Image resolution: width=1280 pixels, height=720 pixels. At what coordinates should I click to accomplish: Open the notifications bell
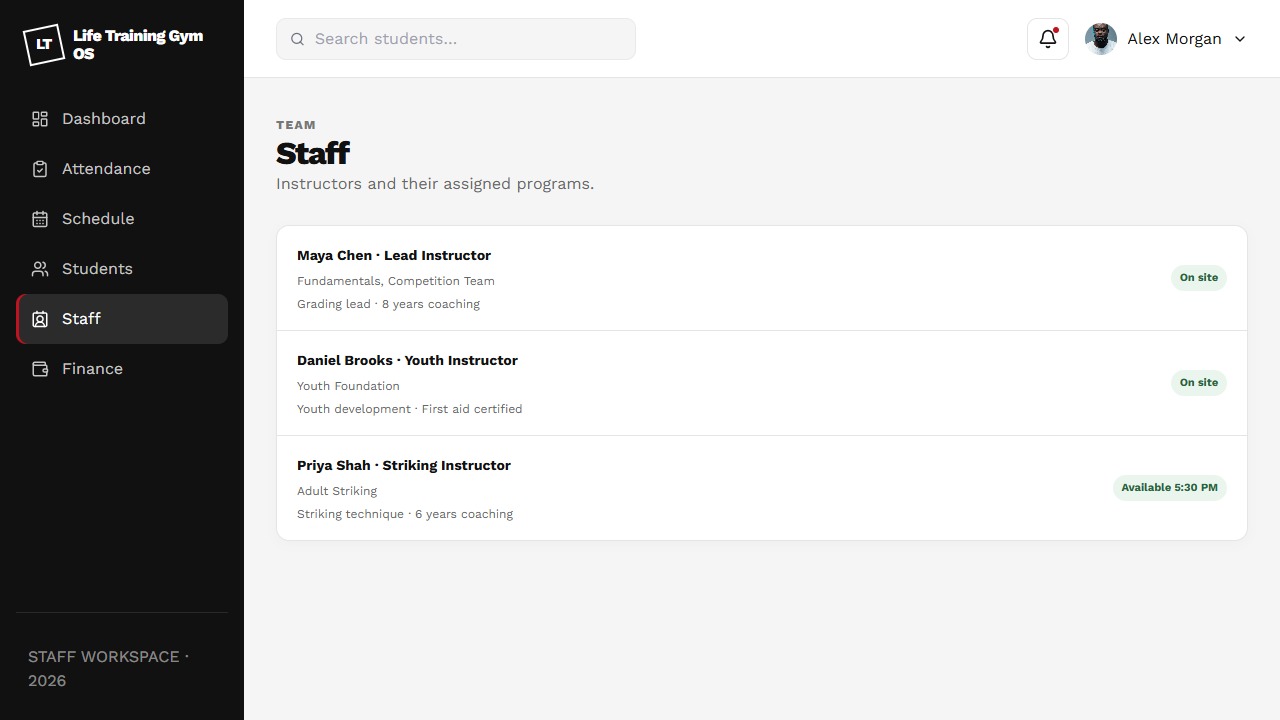click(x=1048, y=39)
